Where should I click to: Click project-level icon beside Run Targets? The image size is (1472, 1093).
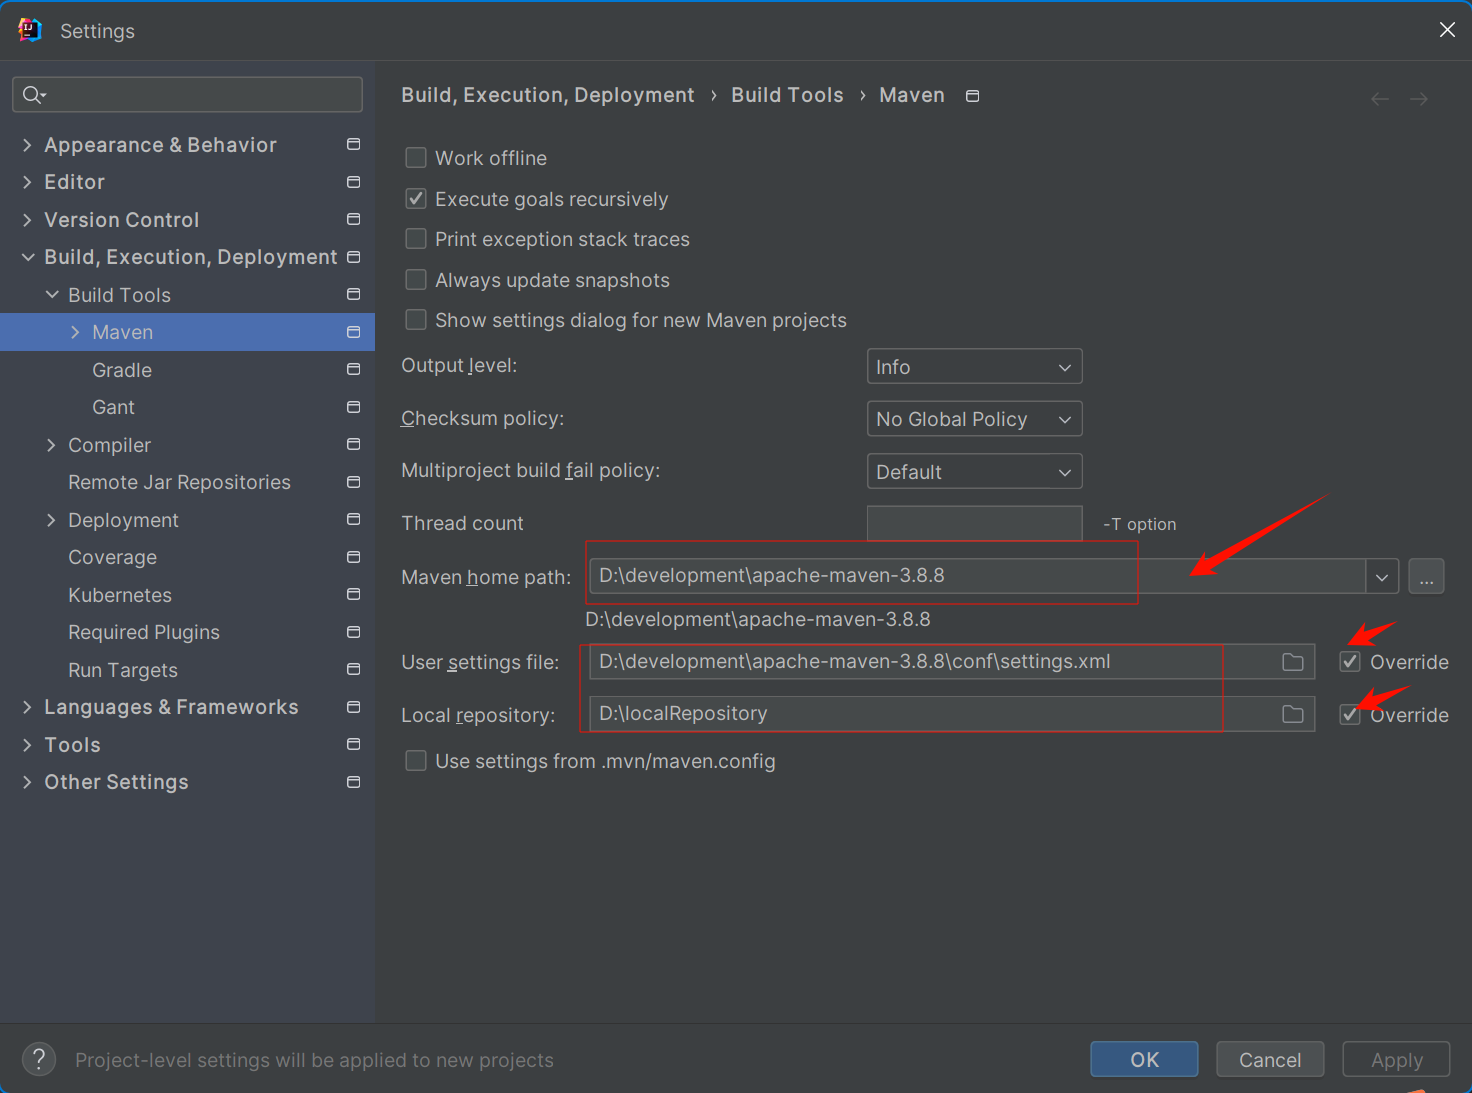click(353, 669)
